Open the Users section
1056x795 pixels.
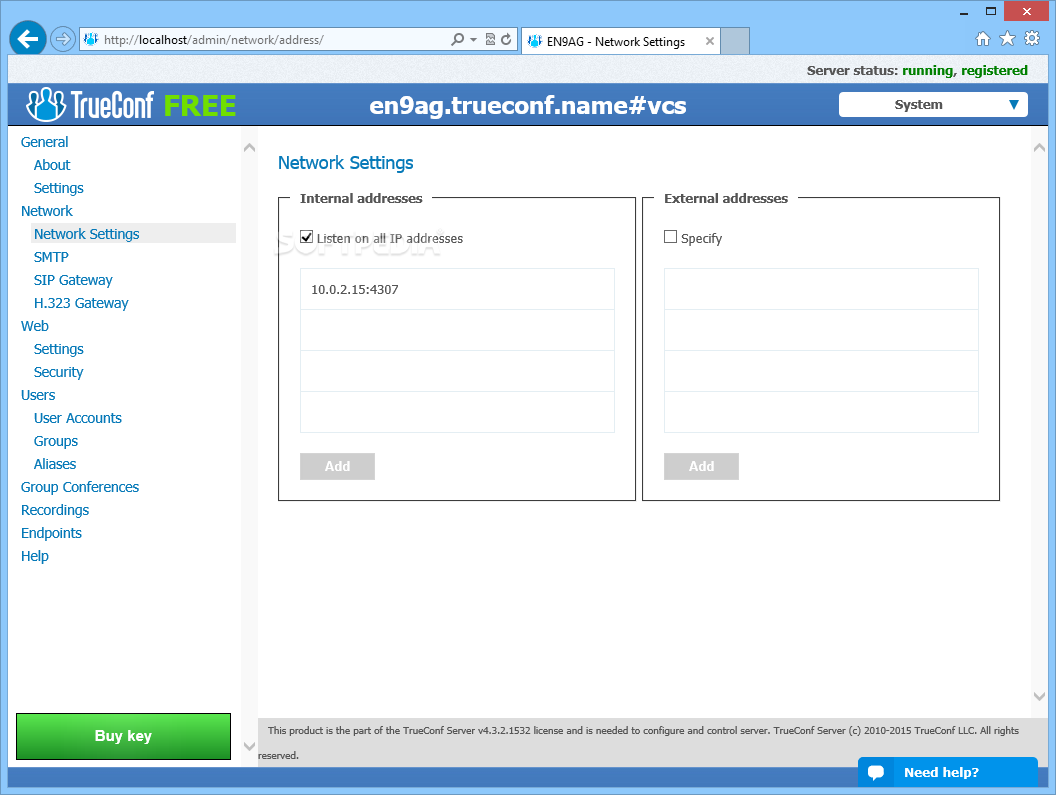click(x=38, y=395)
